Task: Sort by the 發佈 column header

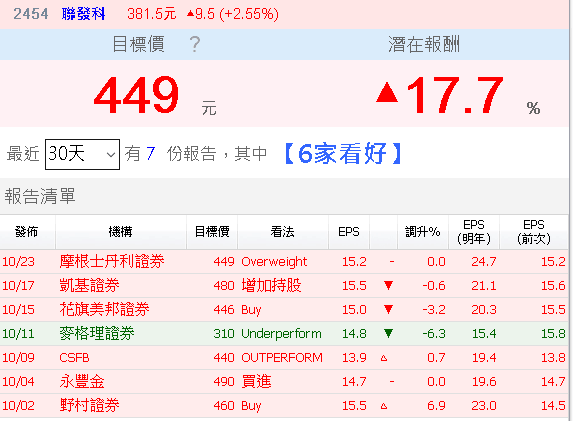Action: pos(27,232)
